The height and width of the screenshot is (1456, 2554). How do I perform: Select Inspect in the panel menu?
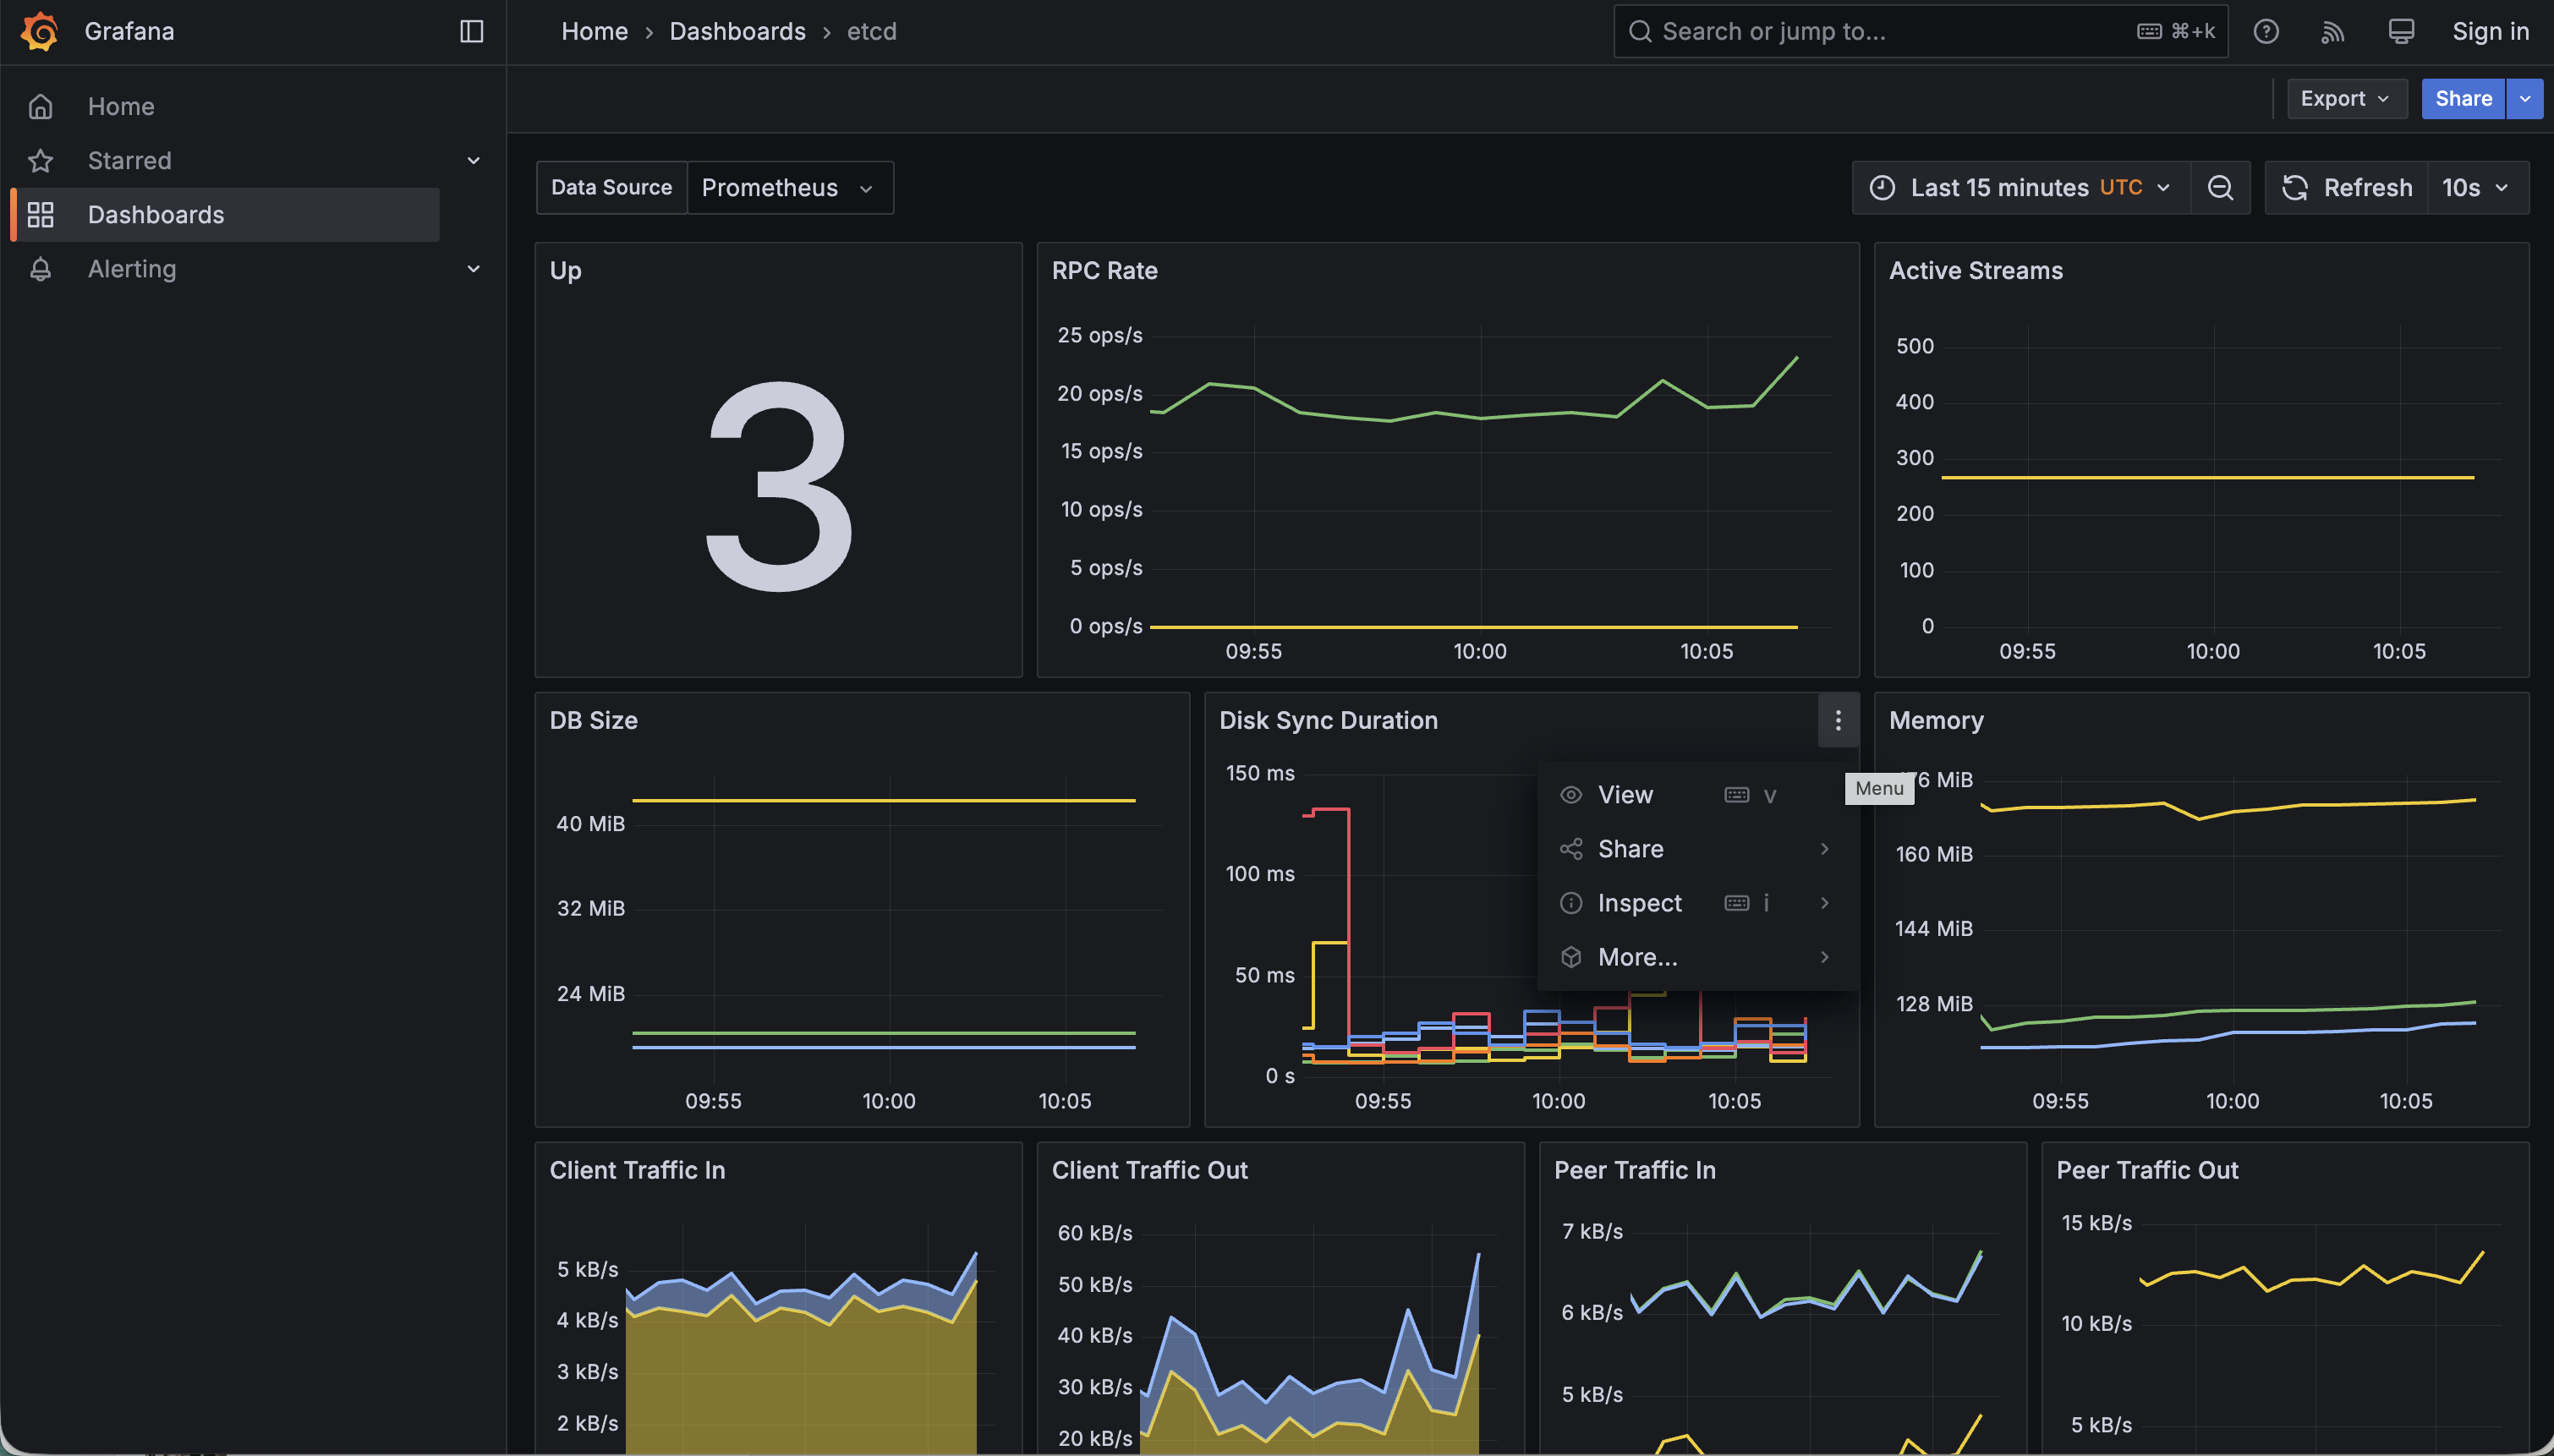(x=1639, y=903)
